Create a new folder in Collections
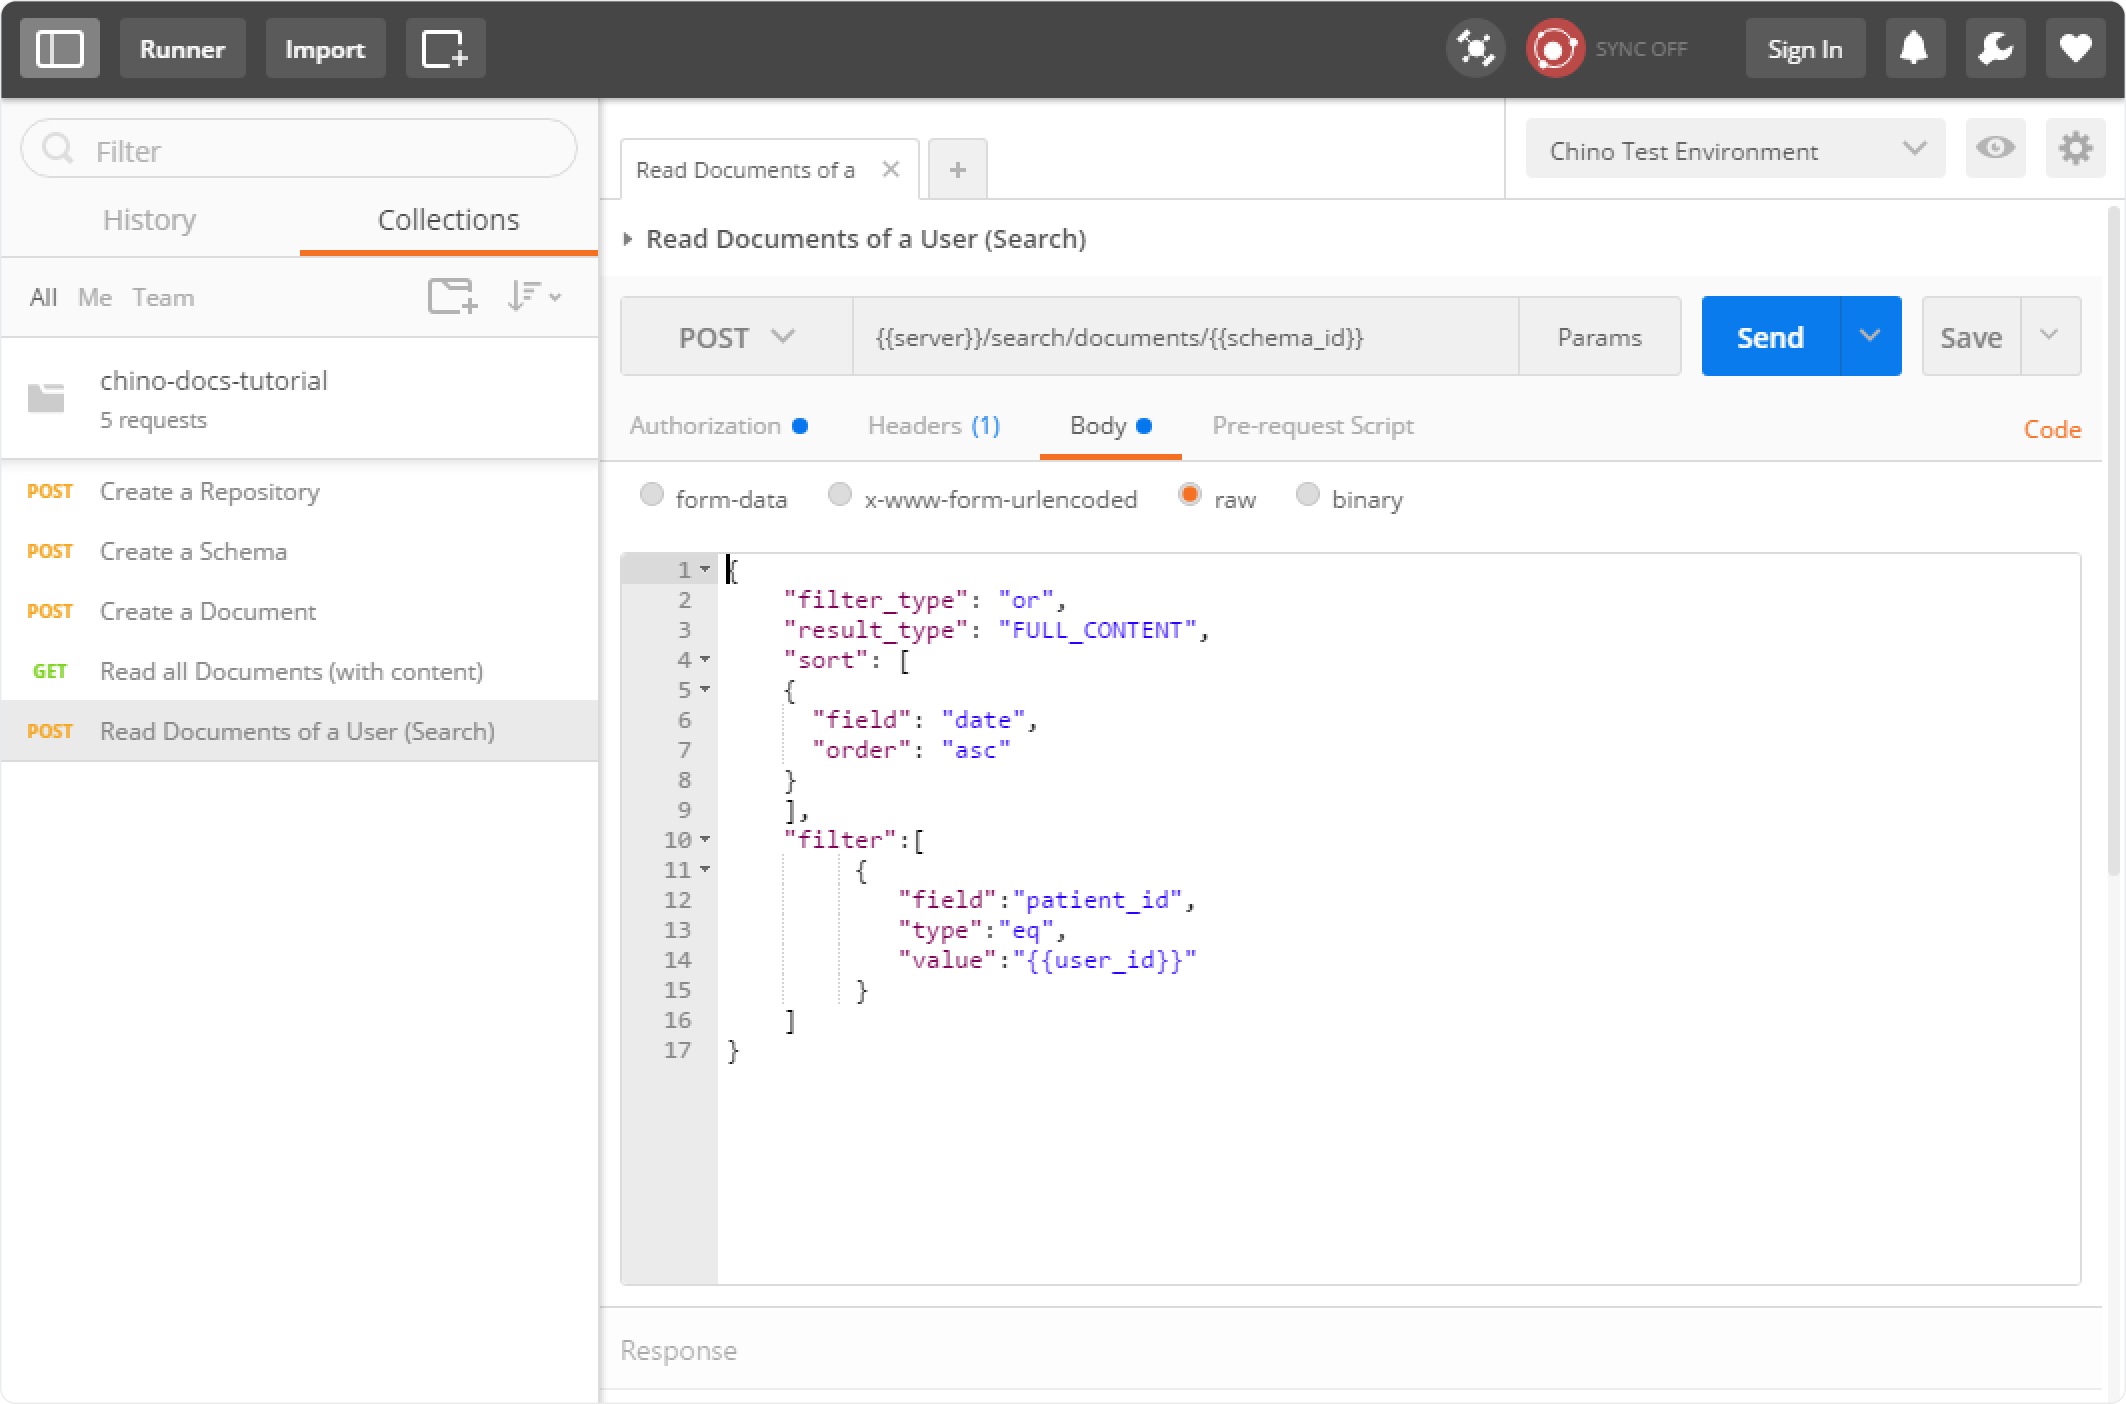The width and height of the screenshot is (2126, 1404). tap(451, 296)
